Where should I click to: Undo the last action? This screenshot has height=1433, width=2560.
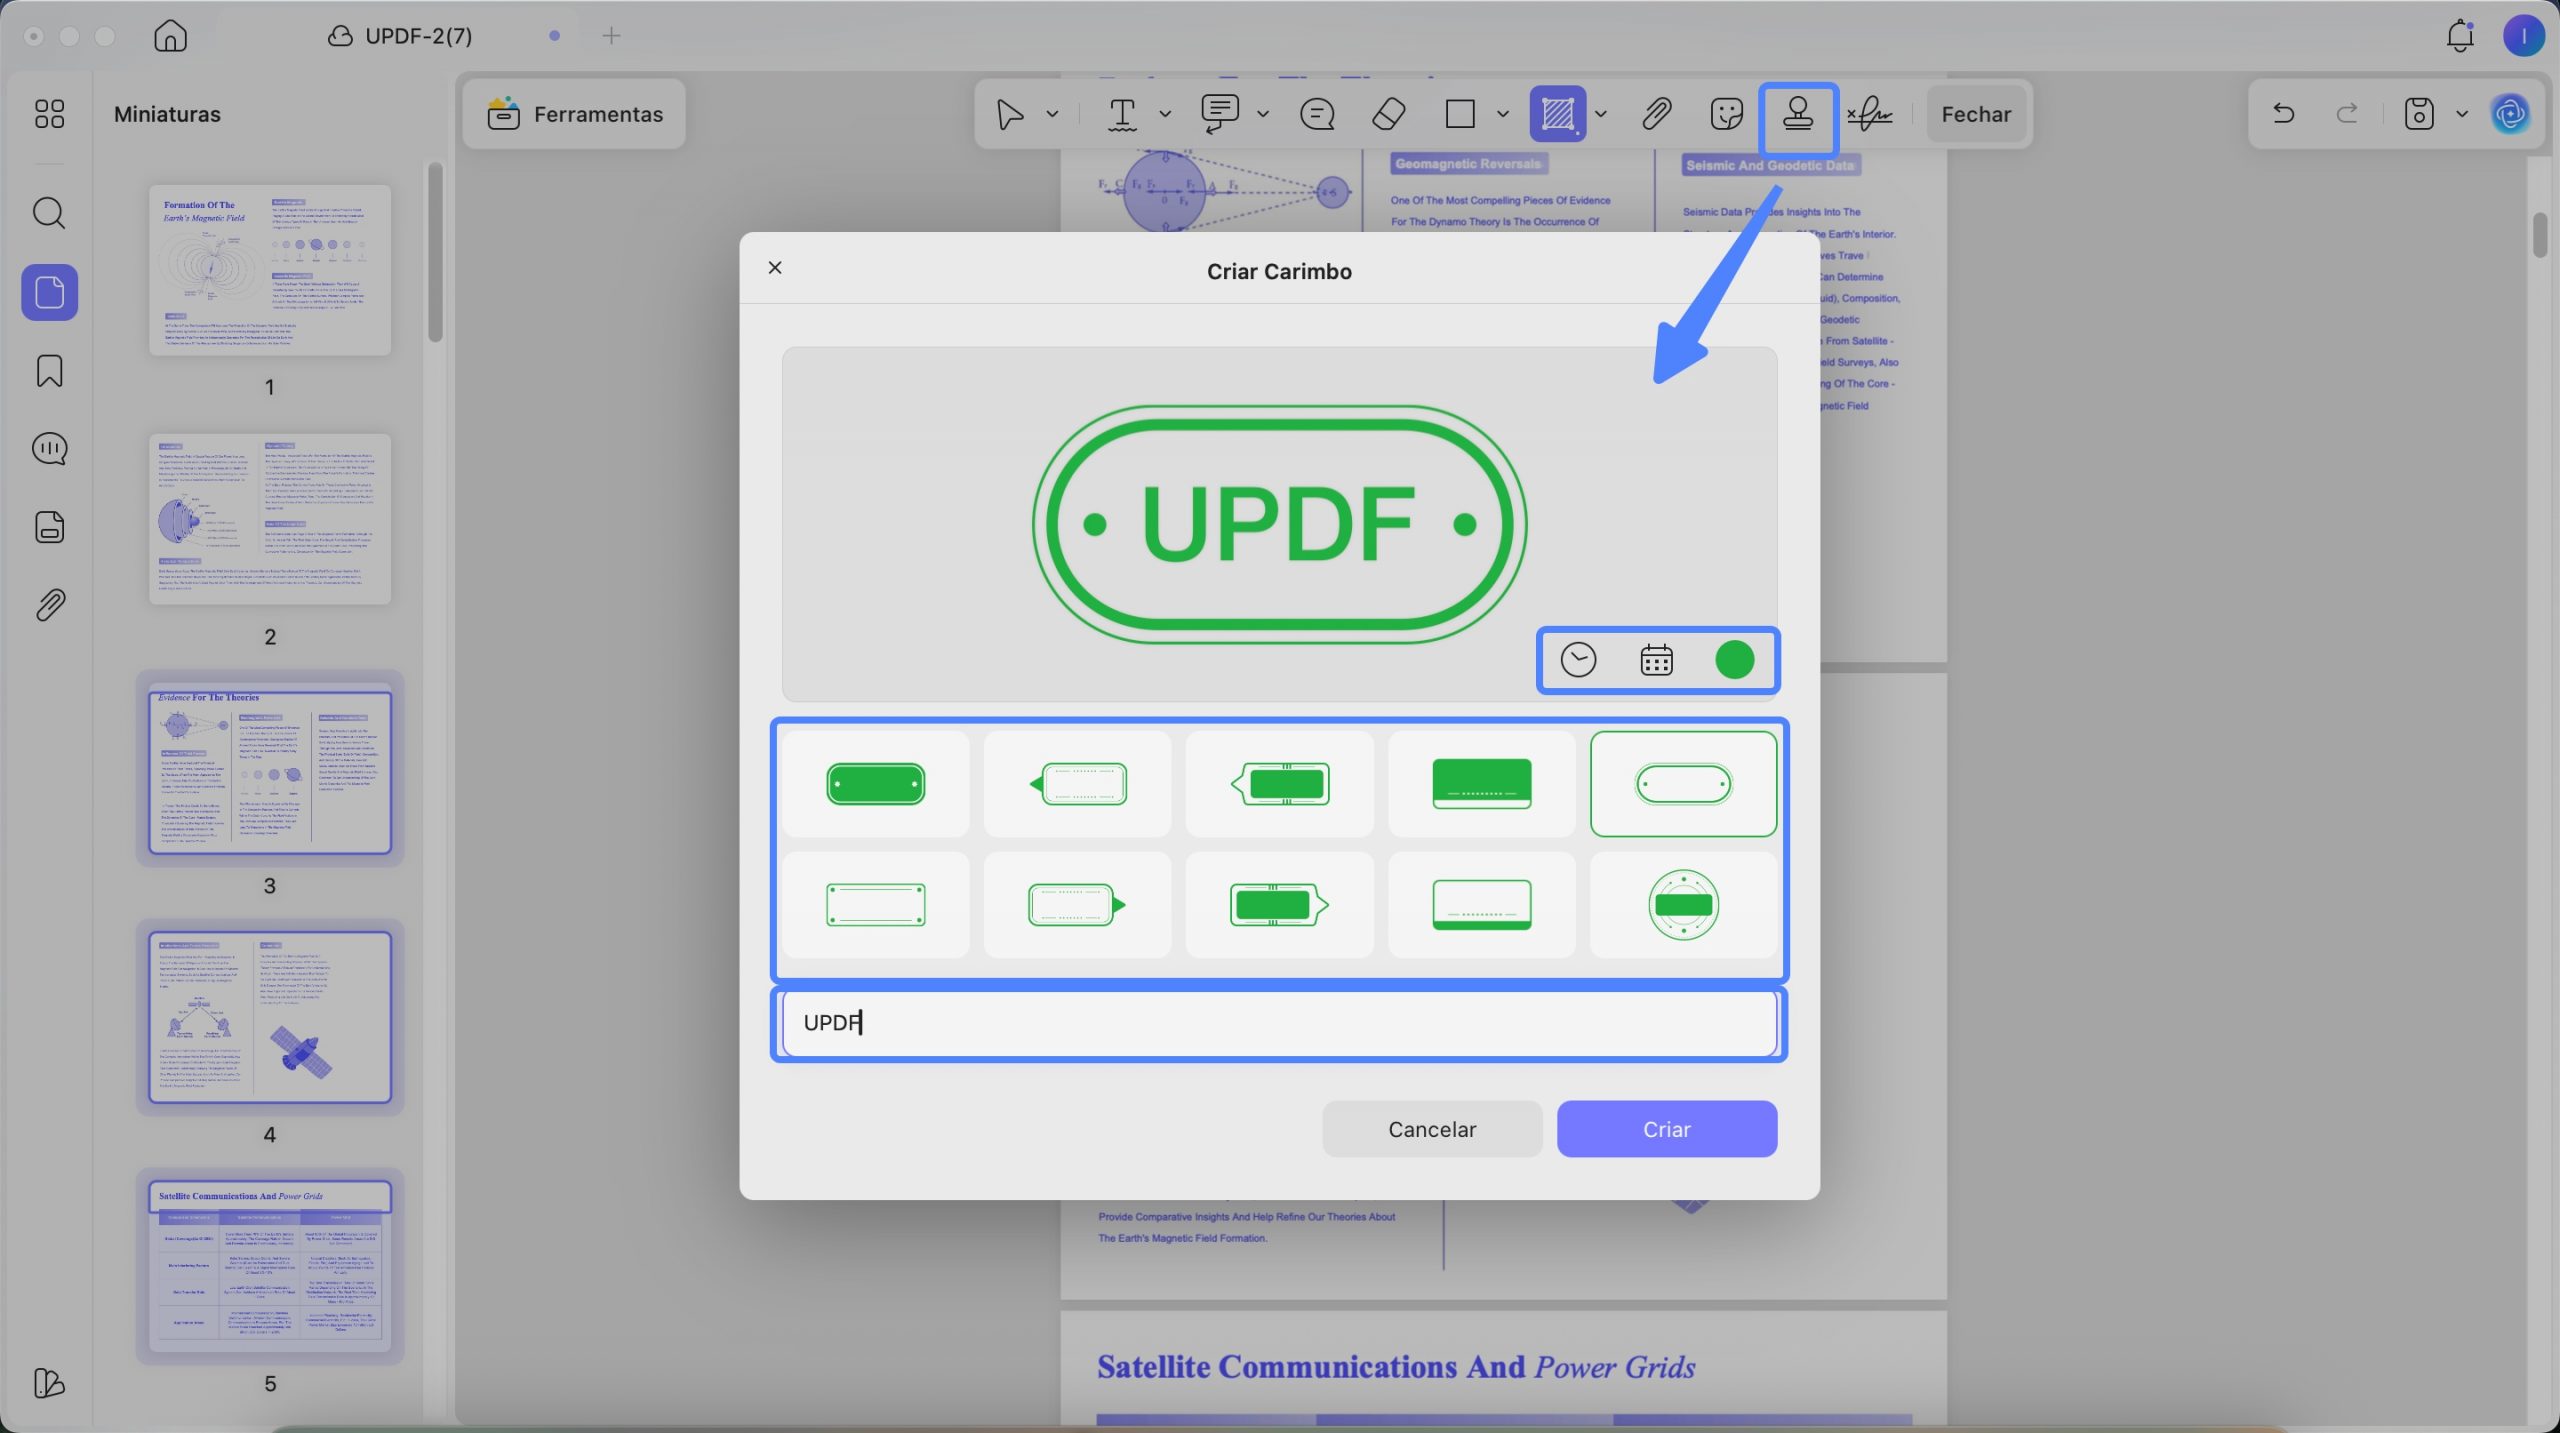pos(2283,114)
